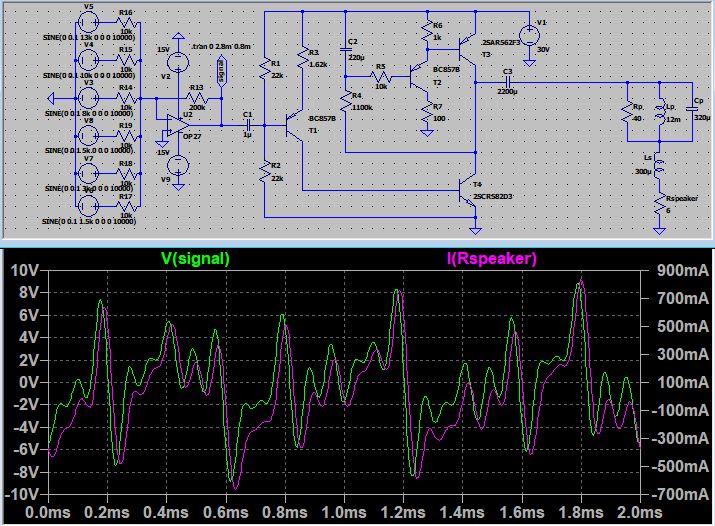Viewport: 715px width, 526px height.
Task: Click the SINE(0 0.1 1.5k ...) source value
Action: 89,222
